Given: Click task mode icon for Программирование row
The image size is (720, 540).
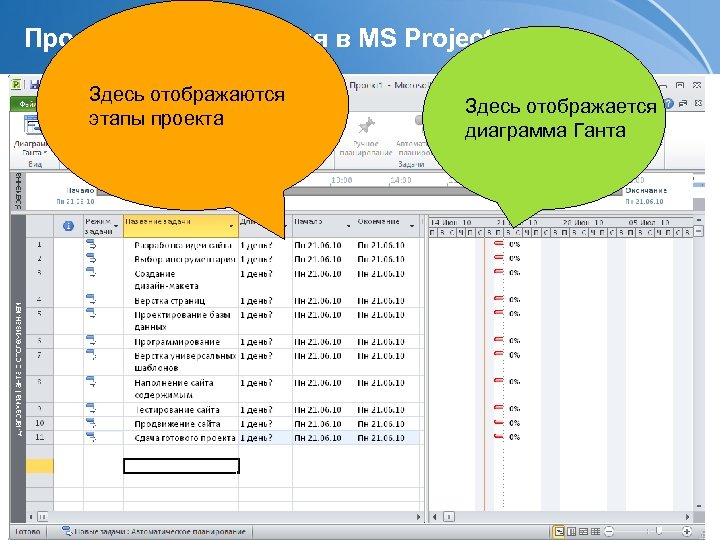Looking at the screenshot, I should click(91, 341).
